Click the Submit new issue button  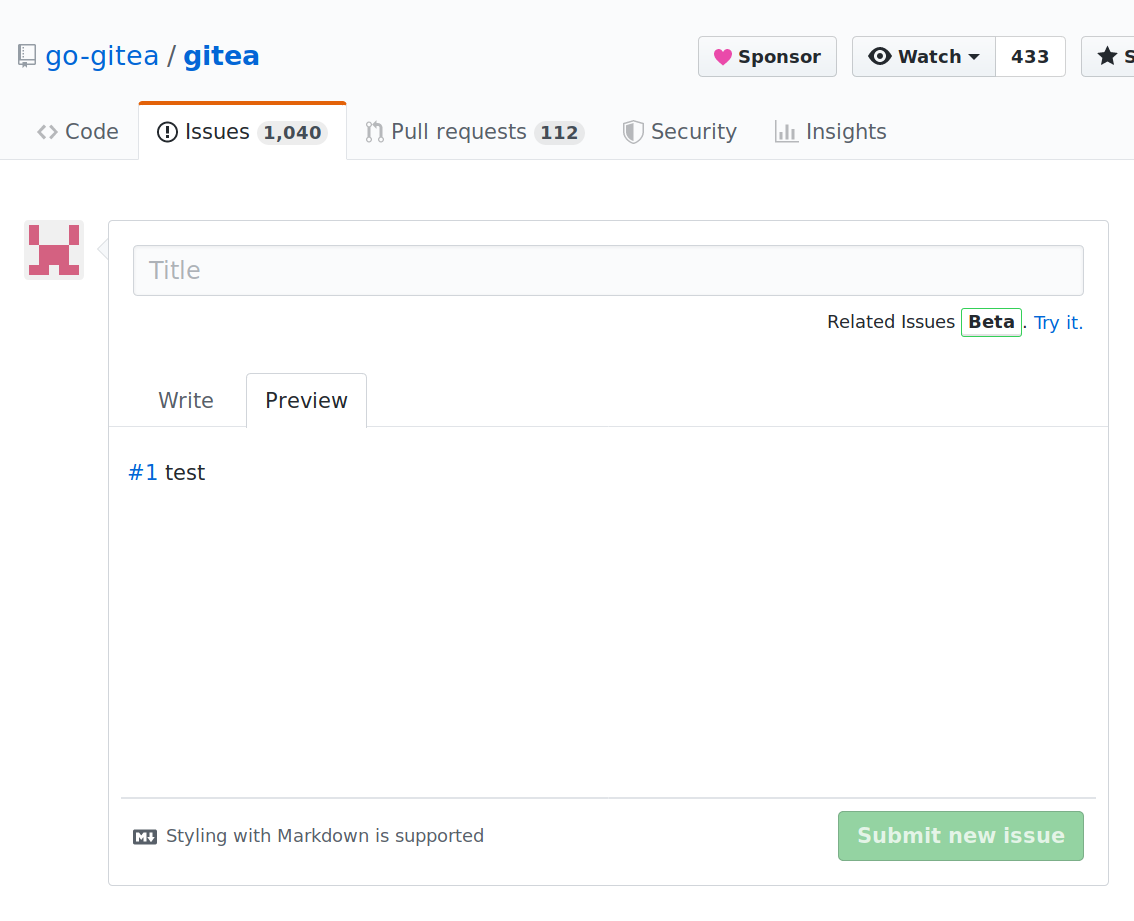960,836
